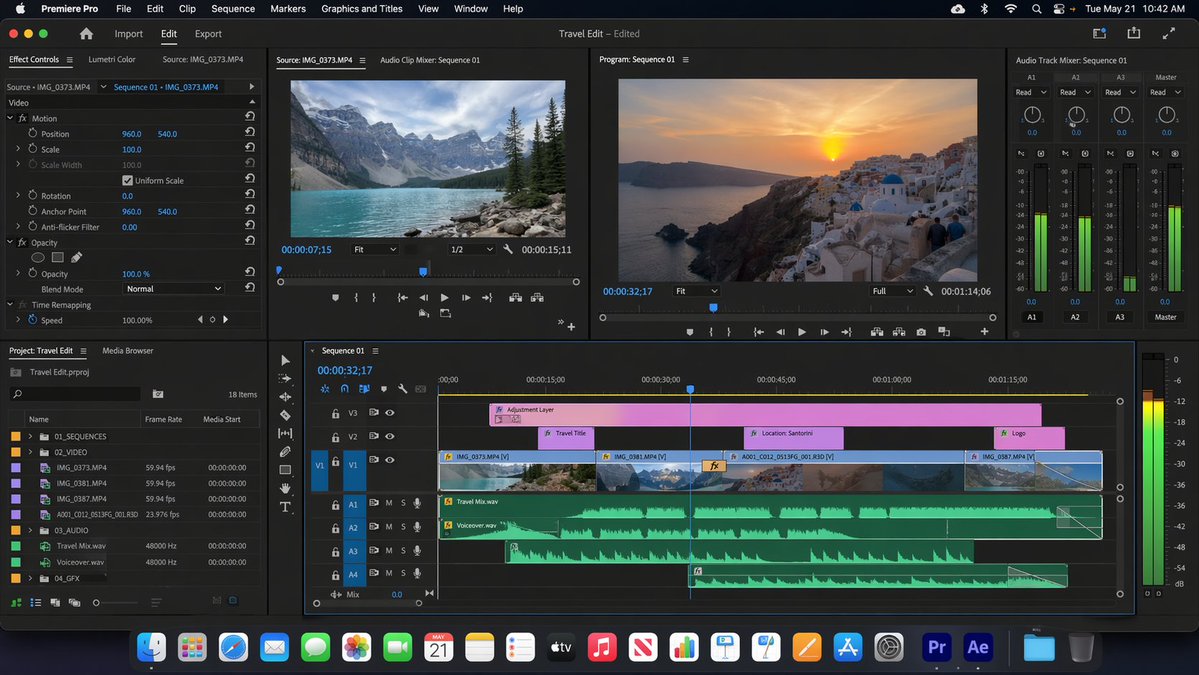Hide the V2 track with its eye toggle
This screenshot has height=675, width=1199.
click(389, 436)
